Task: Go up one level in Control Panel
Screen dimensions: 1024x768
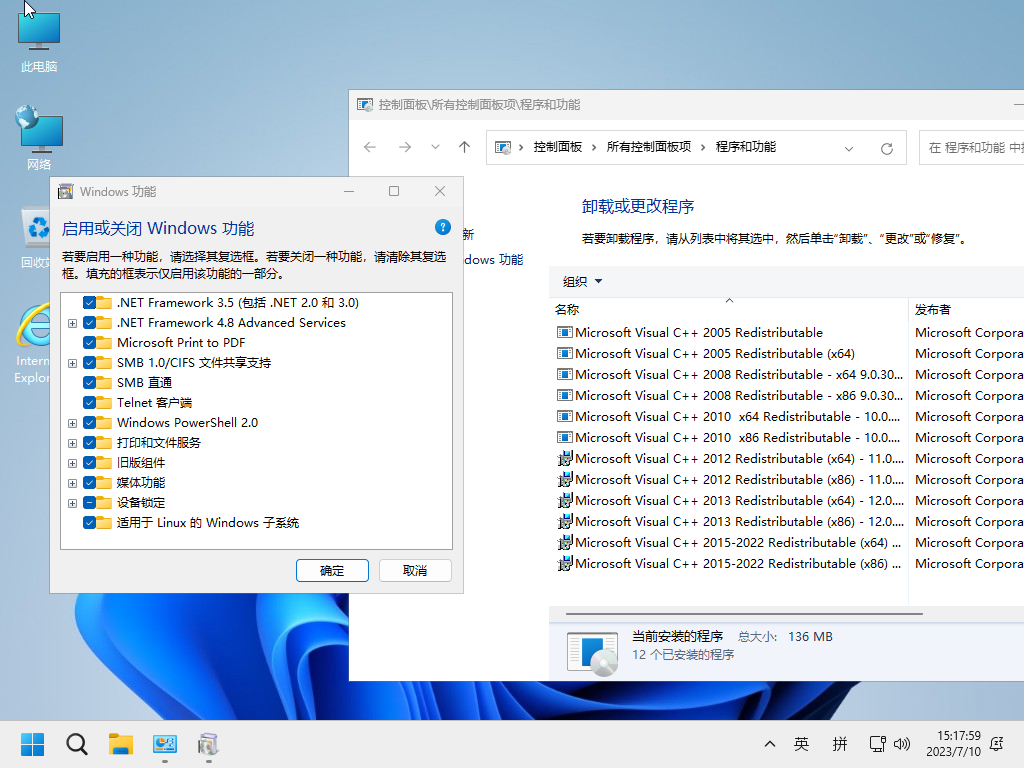Action: point(464,148)
